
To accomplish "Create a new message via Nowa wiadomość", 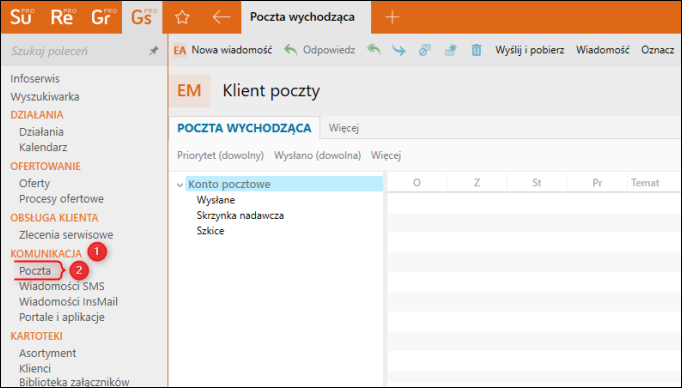I will [x=232, y=50].
